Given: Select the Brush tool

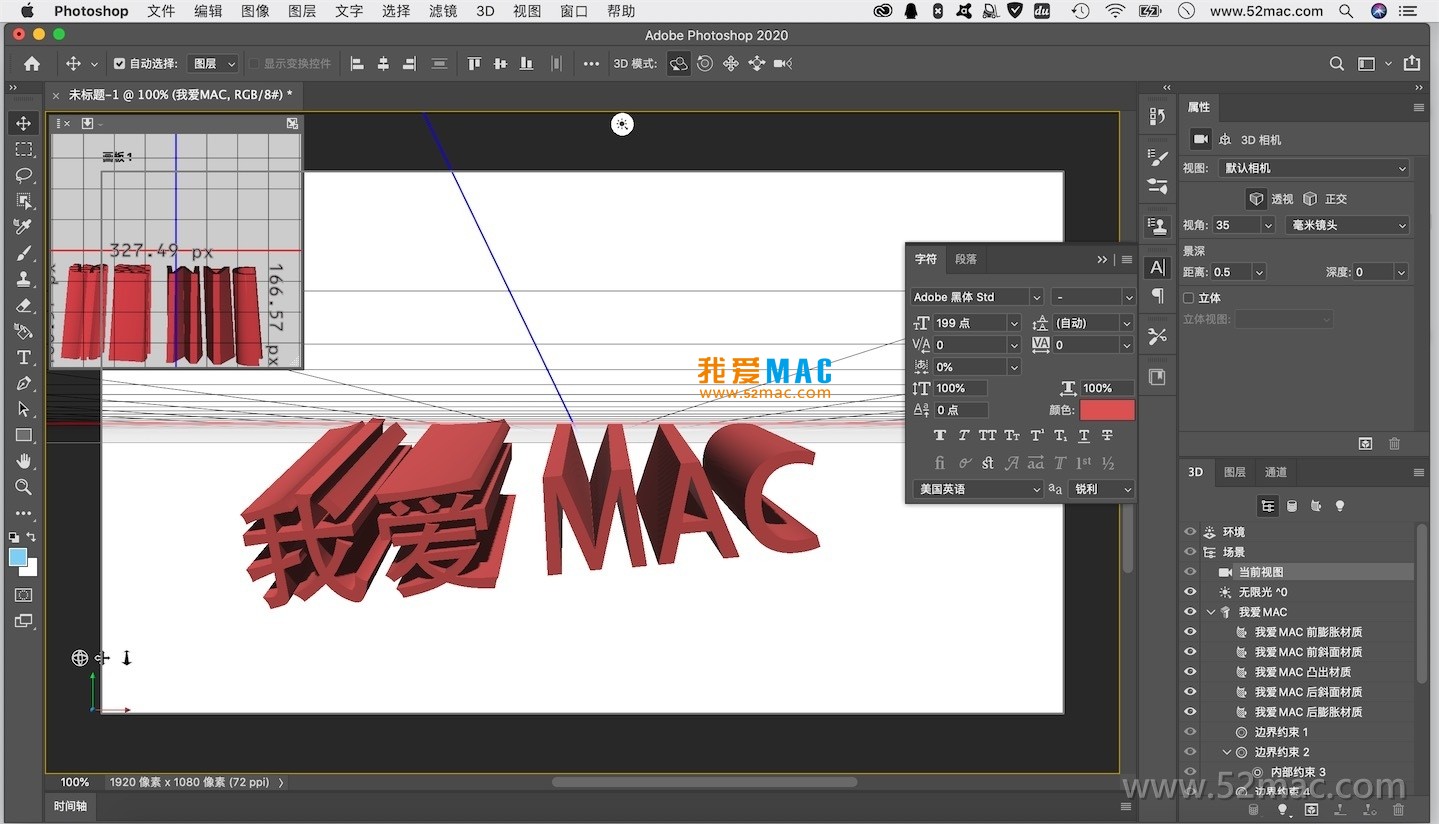Looking at the screenshot, I should tap(23, 253).
